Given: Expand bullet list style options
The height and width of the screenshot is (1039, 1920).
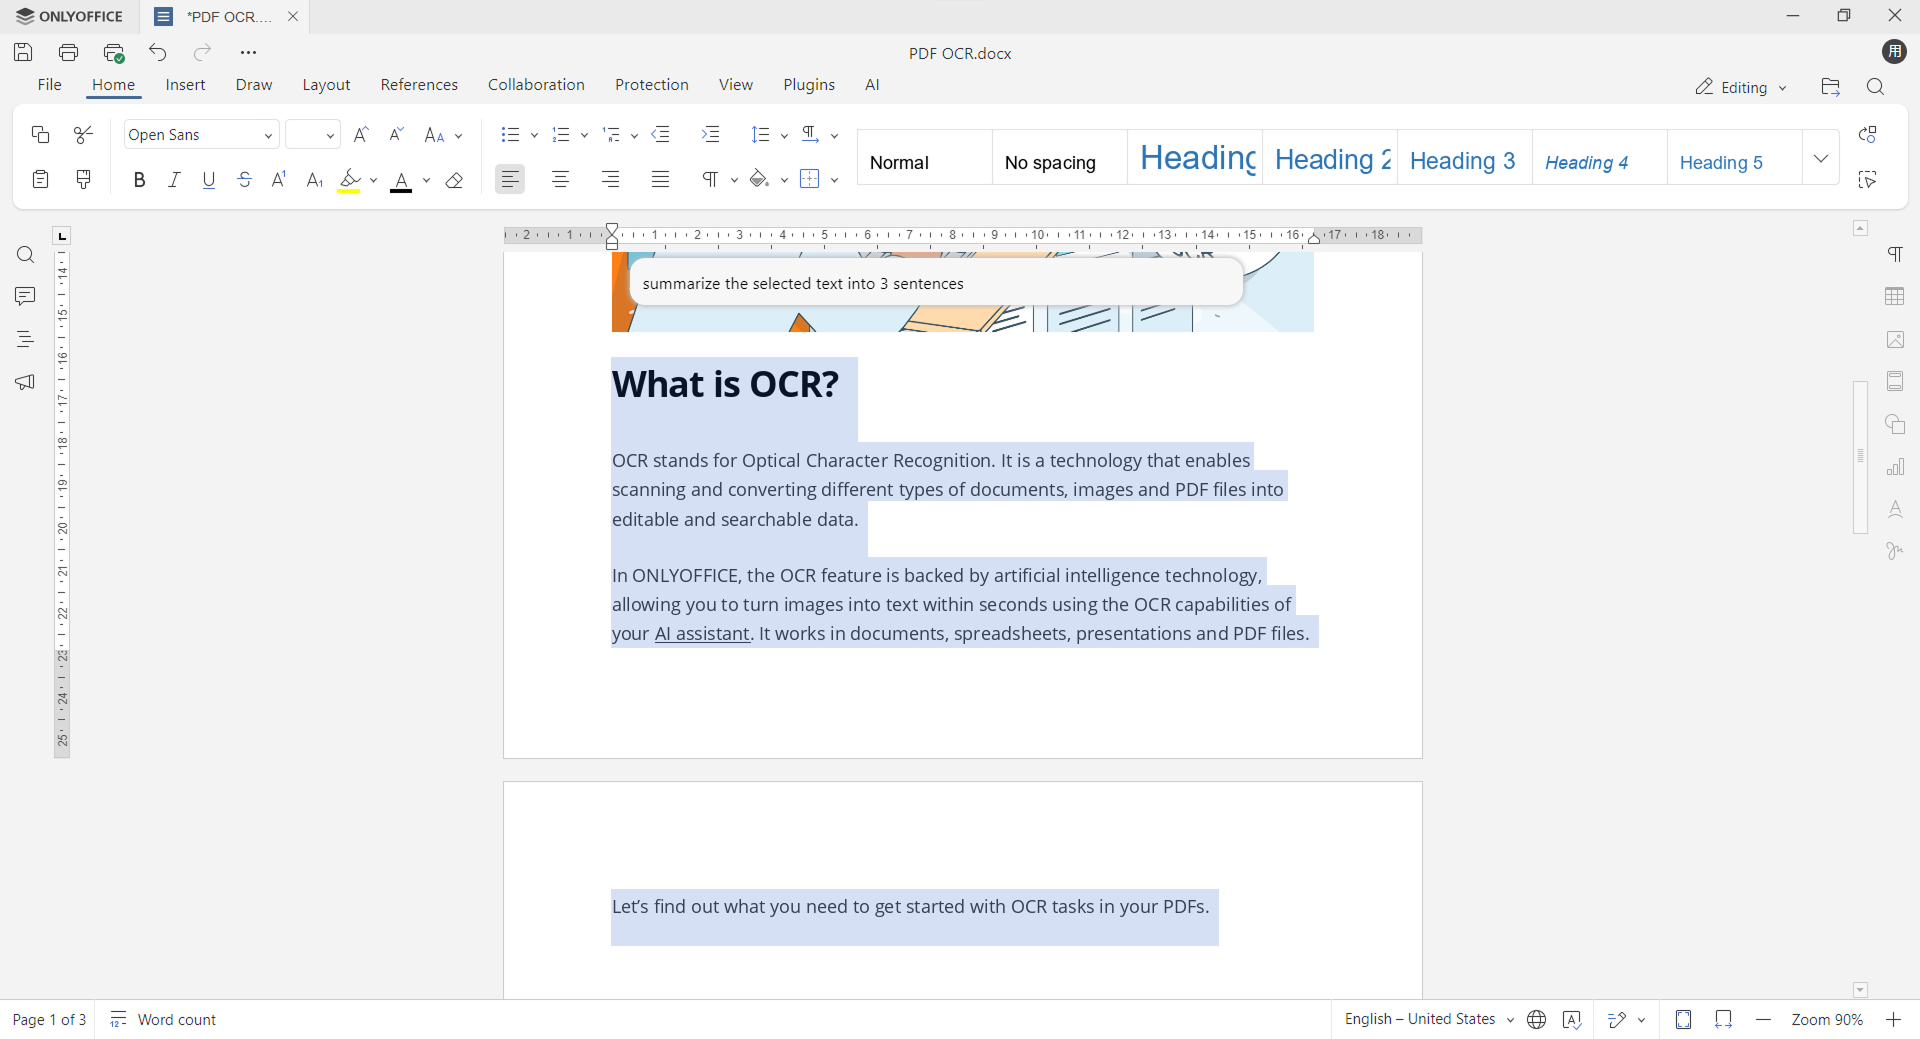Looking at the screenshot, I should [x=535, y=135].
